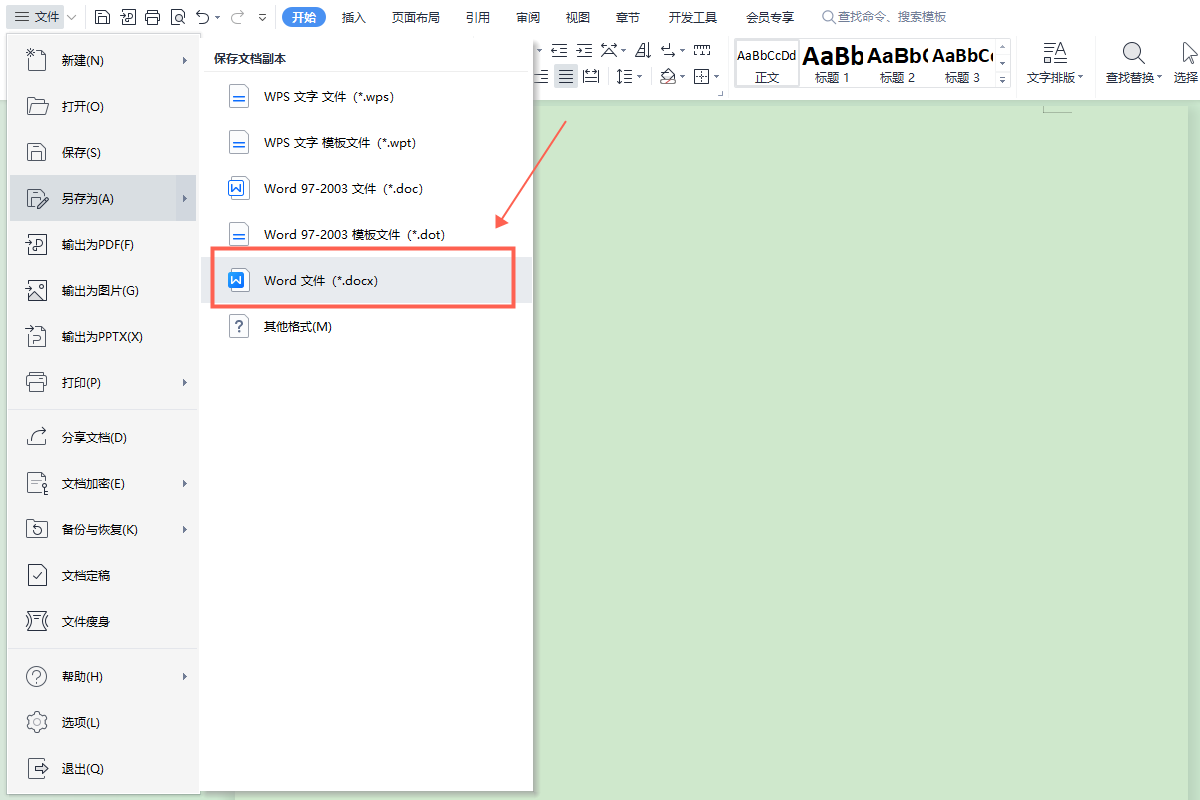This screenshot has width=1200, height=800.
Task: Apply the 标题 3 style
Action: click(962, 63)
